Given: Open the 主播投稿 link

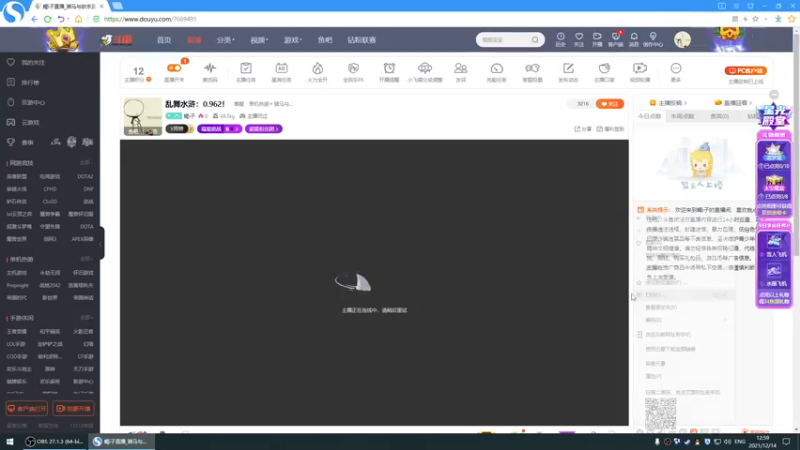Looking at the screenshot, I should click(668, 103).
